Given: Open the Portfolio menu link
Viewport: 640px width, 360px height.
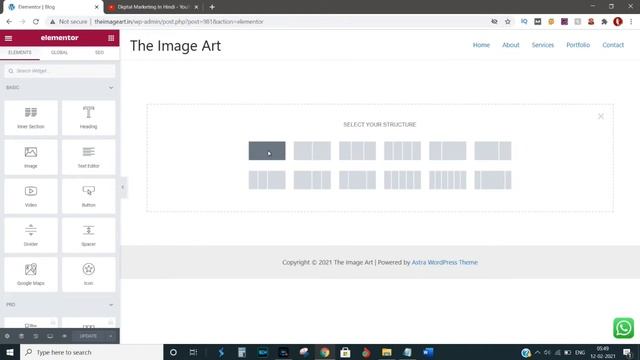Looking at the screenshot, I should tap(578, 45).
